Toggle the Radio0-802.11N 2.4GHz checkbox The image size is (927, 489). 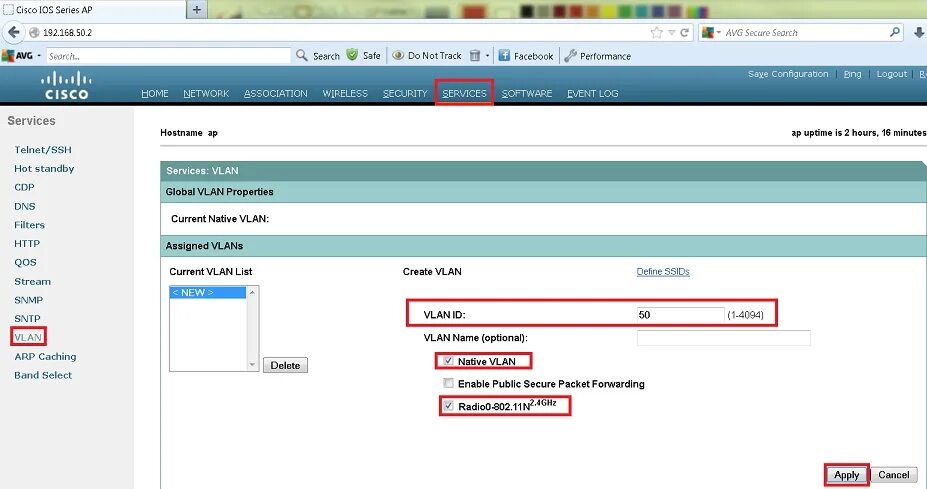point(448,406)
